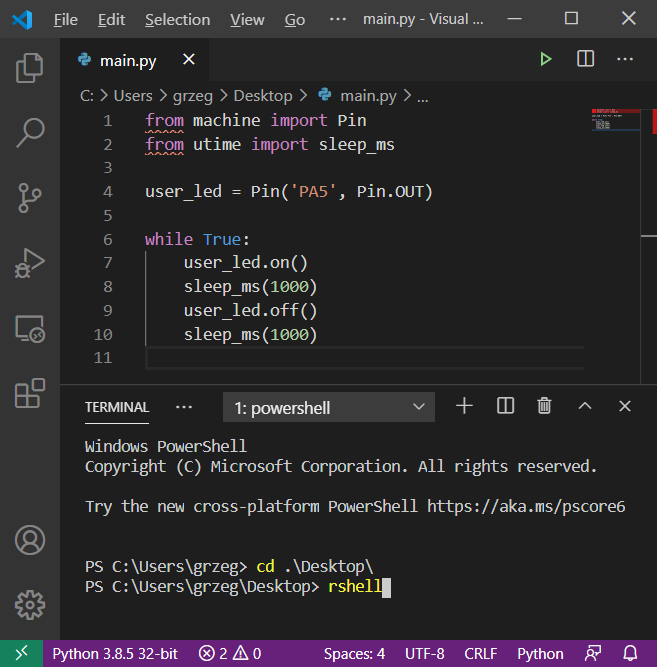The width and height of the screenshot is (657, 667).
Task: Click the C: breadcrumb segment
Action: point(86,96)
